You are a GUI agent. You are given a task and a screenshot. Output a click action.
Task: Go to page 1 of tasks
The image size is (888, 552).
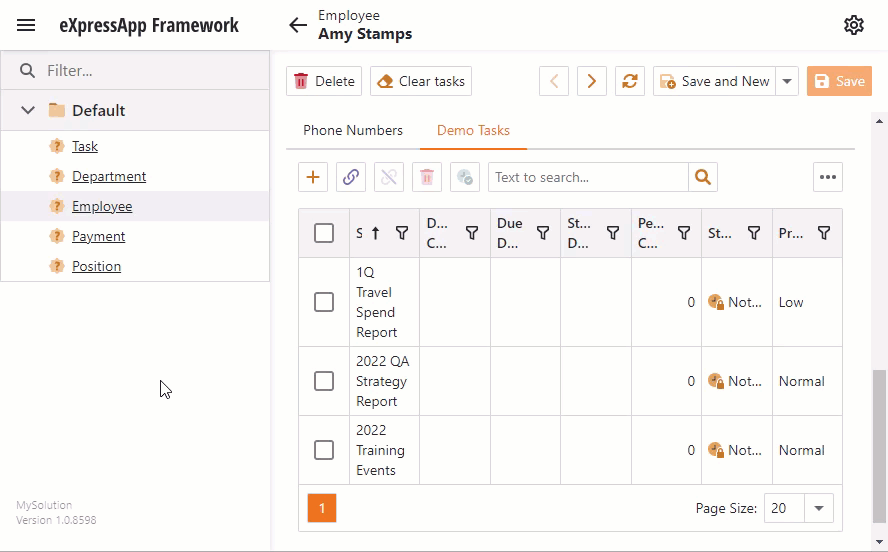point(322,508)
